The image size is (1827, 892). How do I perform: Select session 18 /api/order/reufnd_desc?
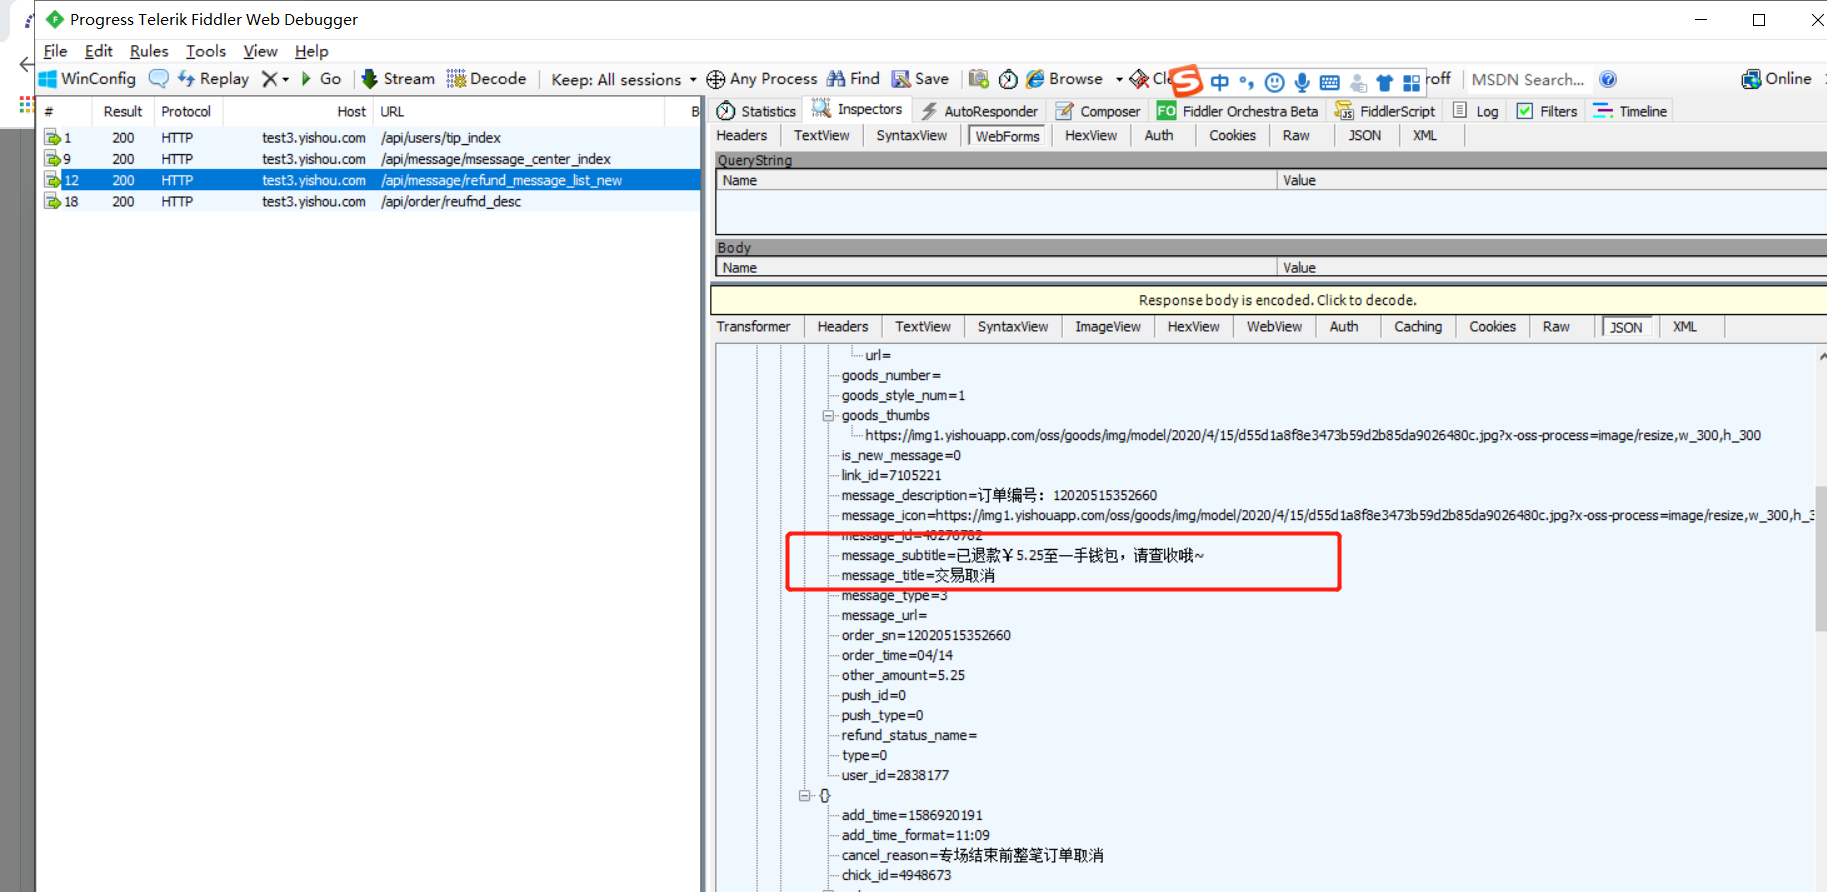point(368,201)
